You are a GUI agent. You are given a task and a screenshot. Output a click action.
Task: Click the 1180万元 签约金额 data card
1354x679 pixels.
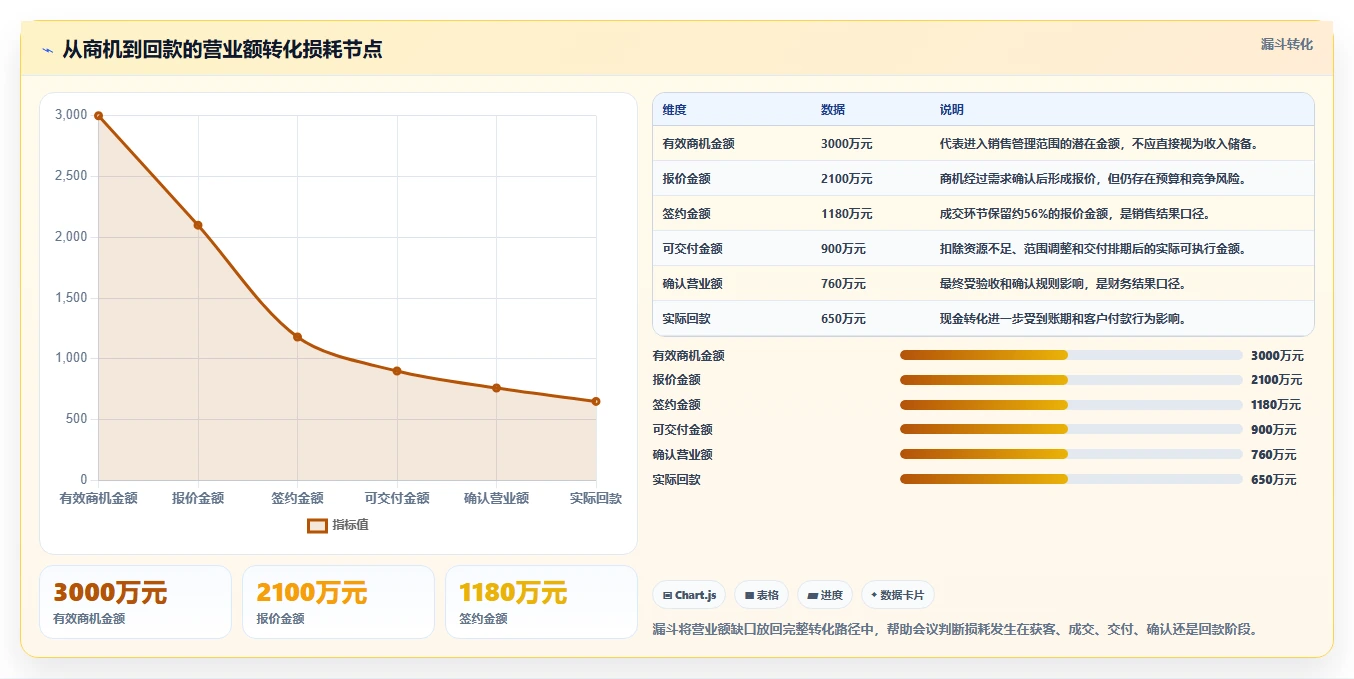541,602
